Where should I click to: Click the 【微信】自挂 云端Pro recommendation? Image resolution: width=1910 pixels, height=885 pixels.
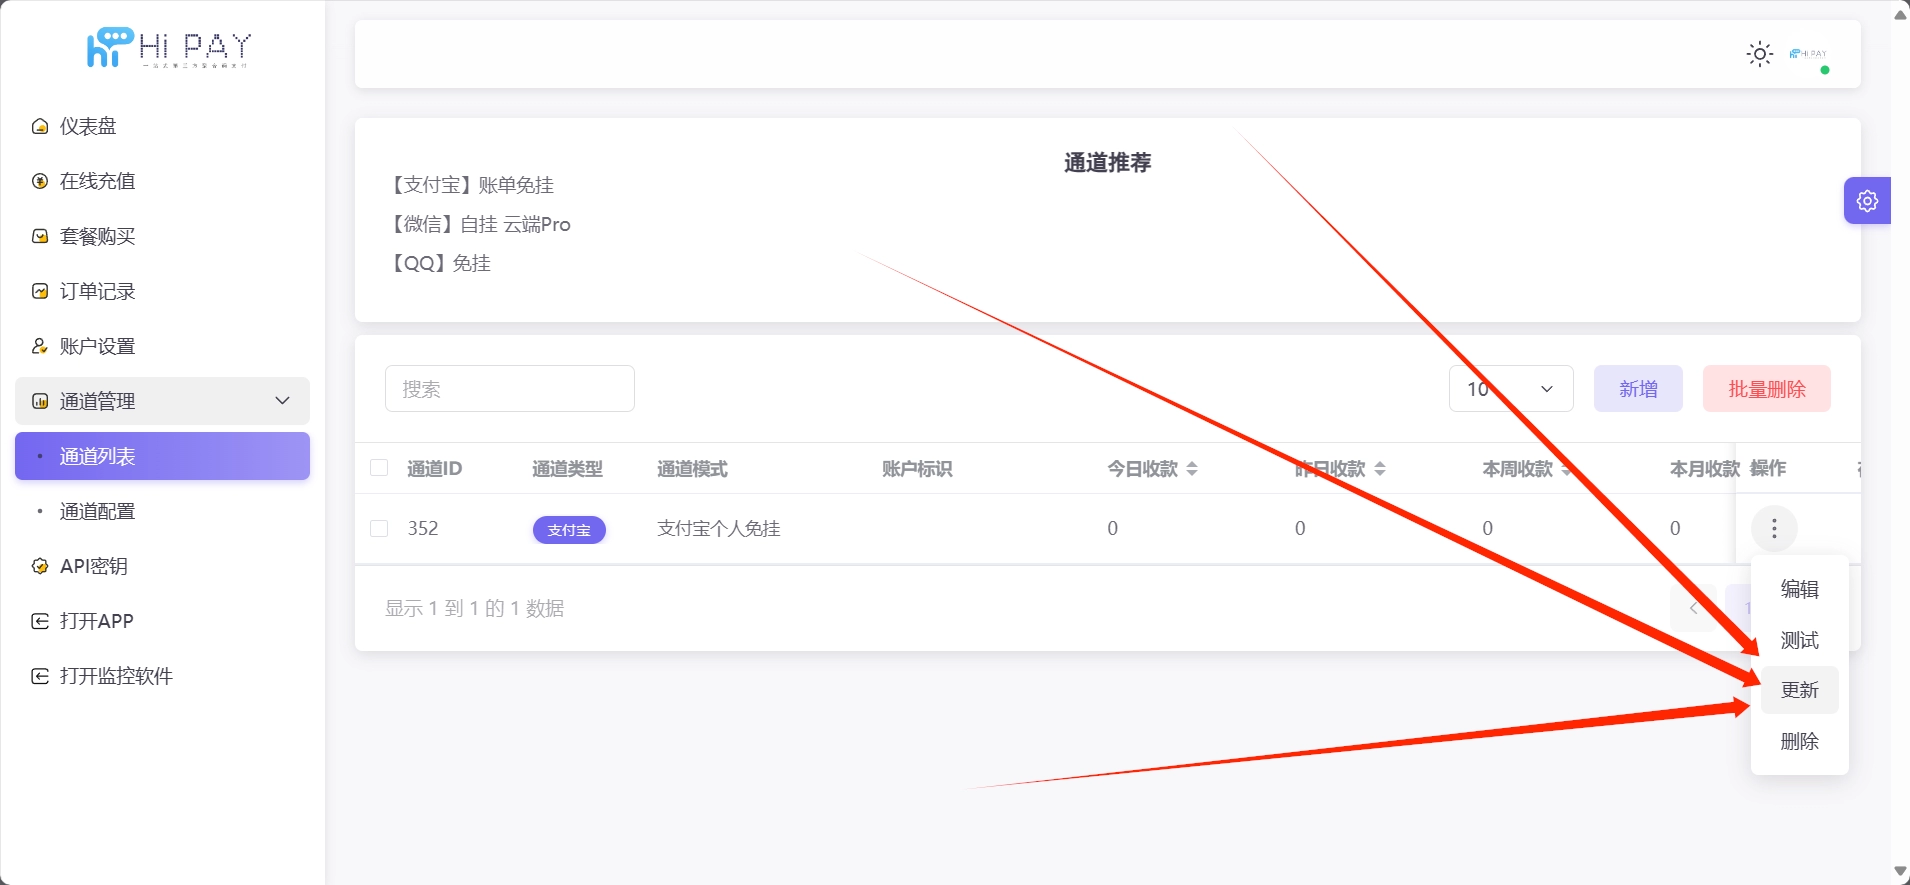(478, 224)
